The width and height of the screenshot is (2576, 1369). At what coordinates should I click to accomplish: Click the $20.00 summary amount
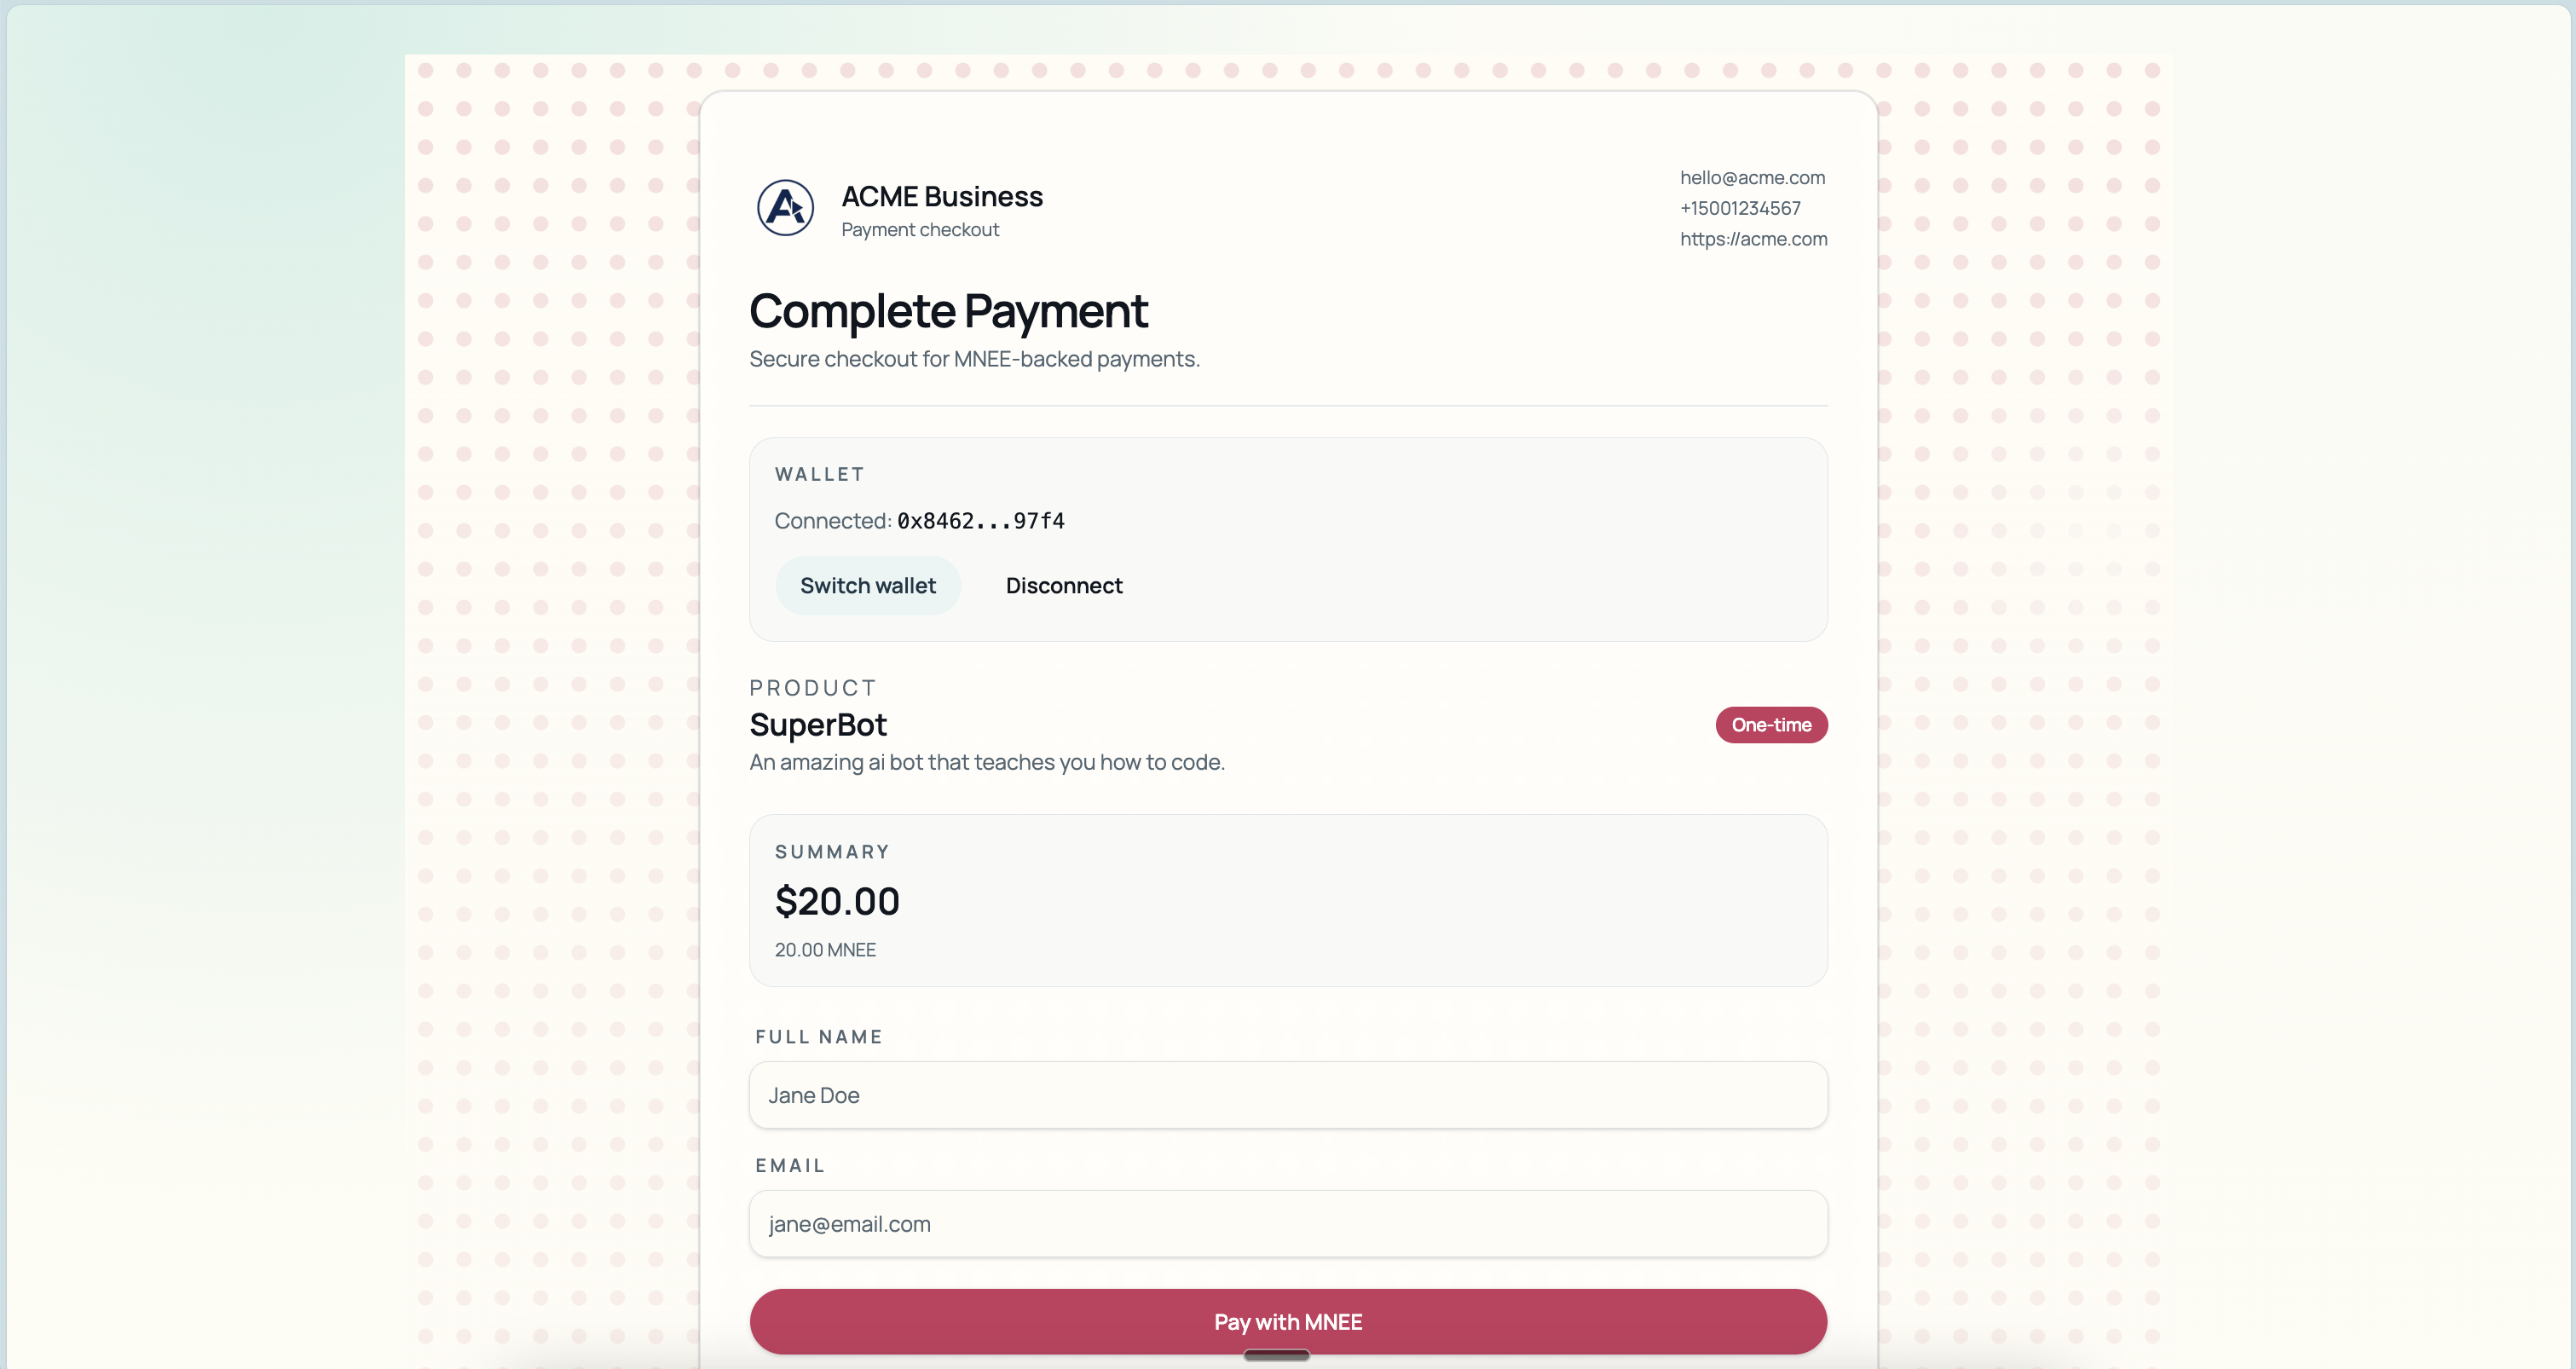pyautogui.click(x=837, y=901)
